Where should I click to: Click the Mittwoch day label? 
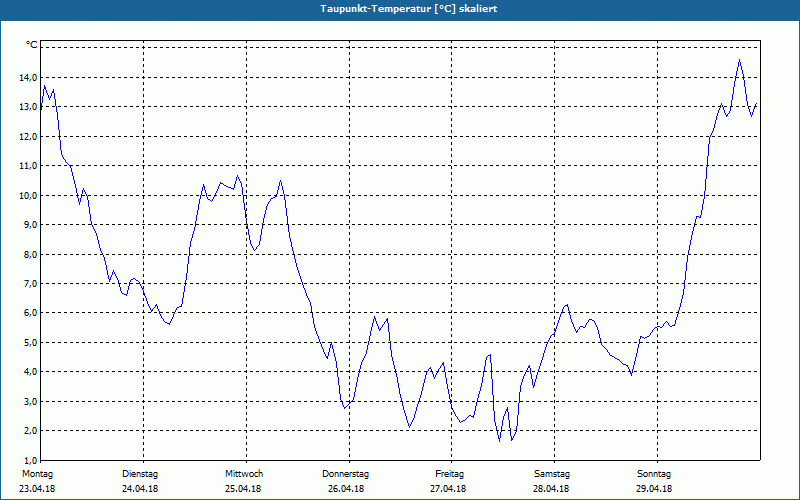coord(244,474)
